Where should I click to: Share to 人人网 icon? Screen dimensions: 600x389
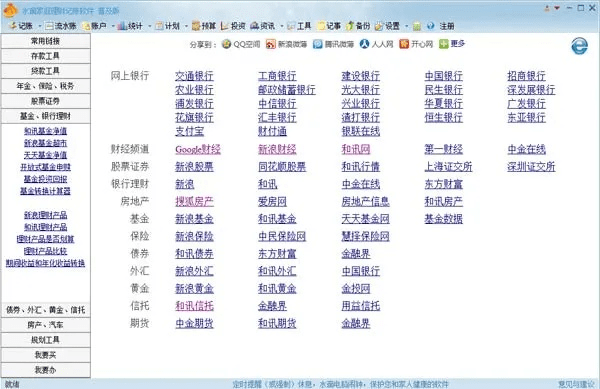click(365, 44)
